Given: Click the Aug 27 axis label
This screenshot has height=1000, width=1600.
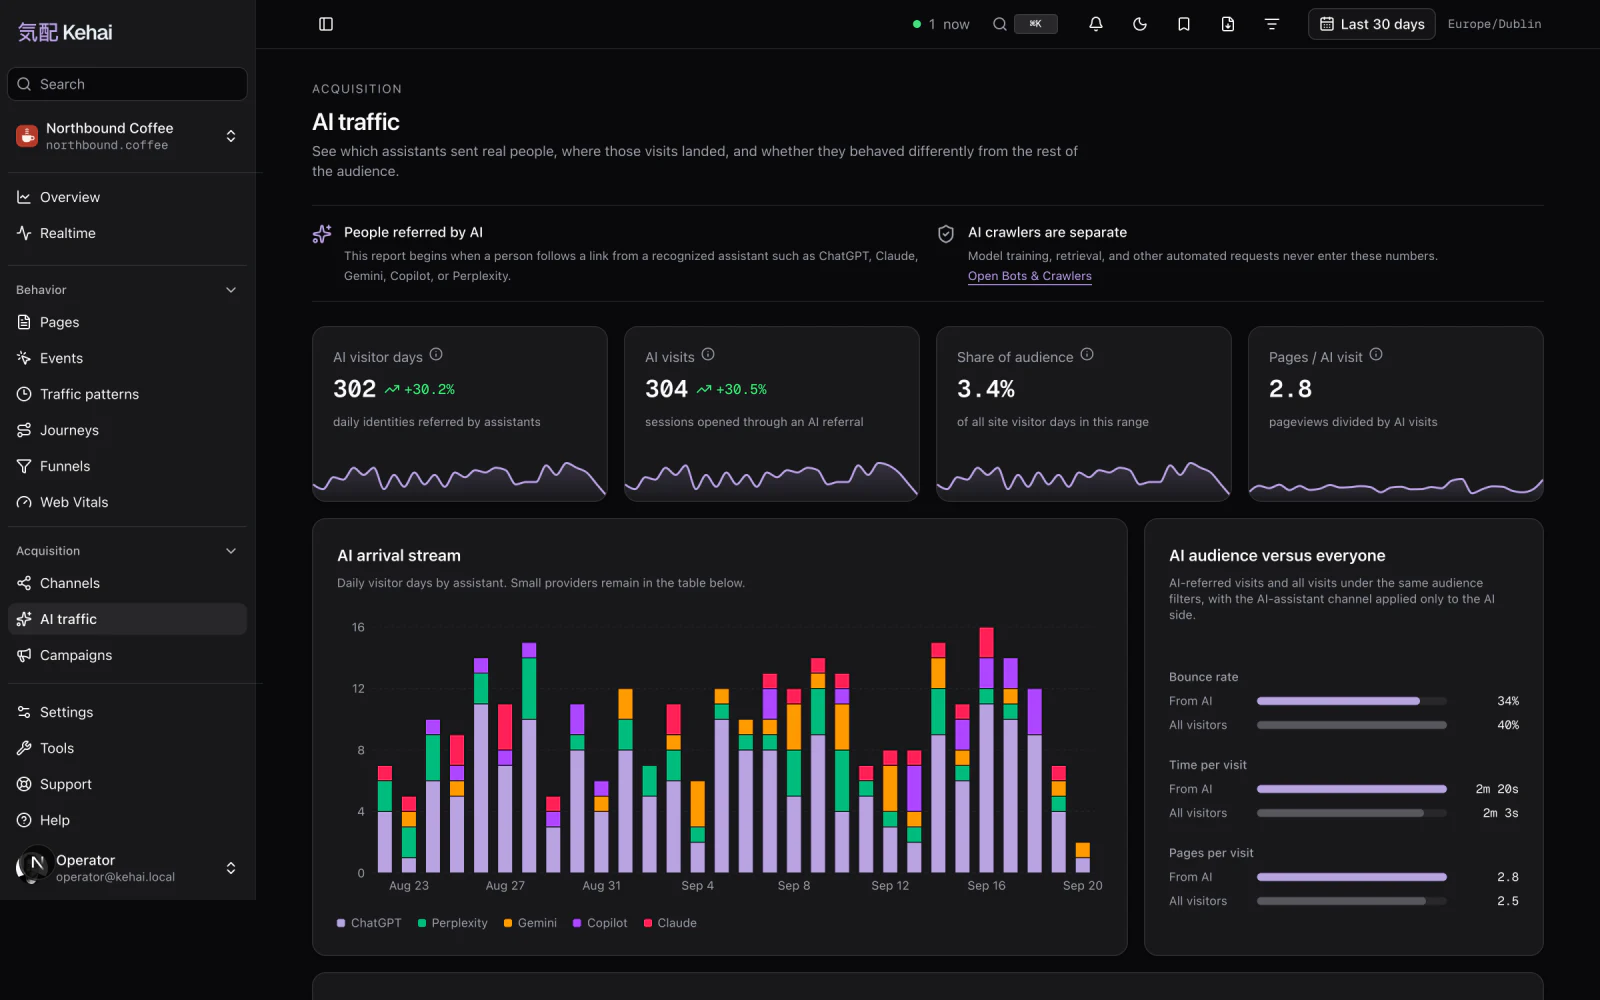Looking at the screenshot, I should click(505, 886).
